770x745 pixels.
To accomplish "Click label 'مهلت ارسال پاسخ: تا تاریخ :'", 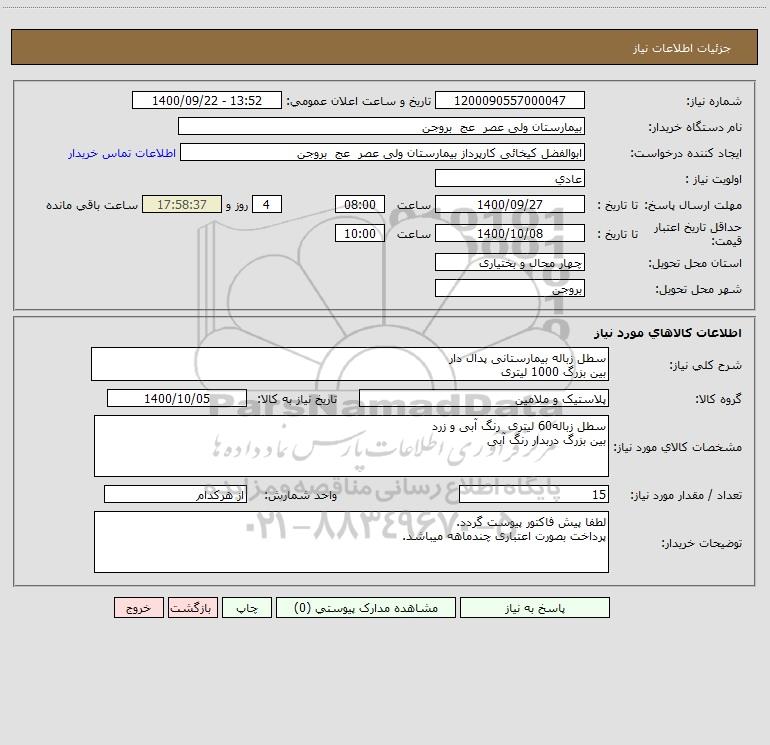I will tap(669, 205).
